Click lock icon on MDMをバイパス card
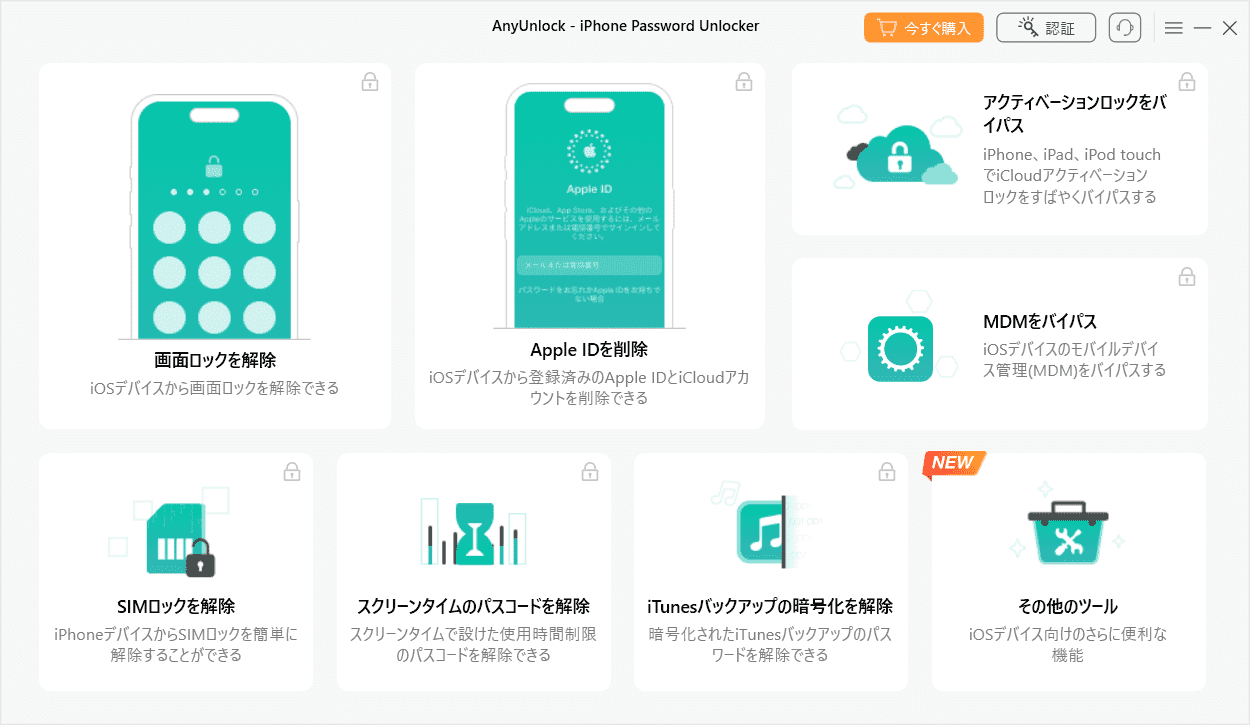The image size is (1250, 725). pos(1187,276)
